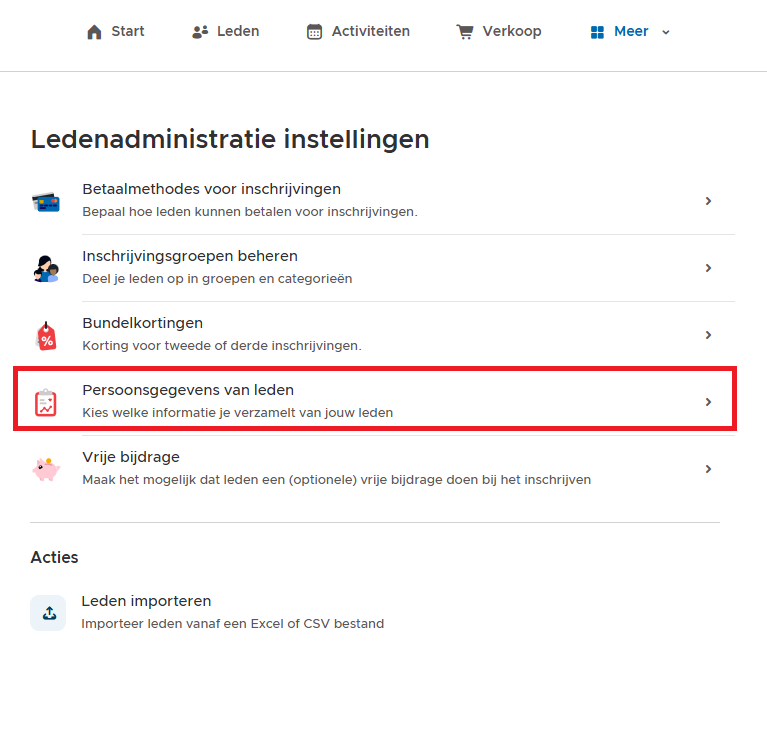Open the Activiteiten menu item
Viewport: 767px width, 741px height.
pyautogui.click(x=359, y=32)
